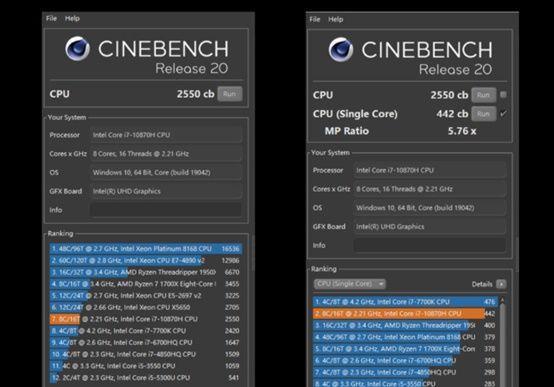Image resolution: width=554 pixels, height=387 pixels.
Task: Click MP Ratio value 5.76 x
Action: (462, 131)
